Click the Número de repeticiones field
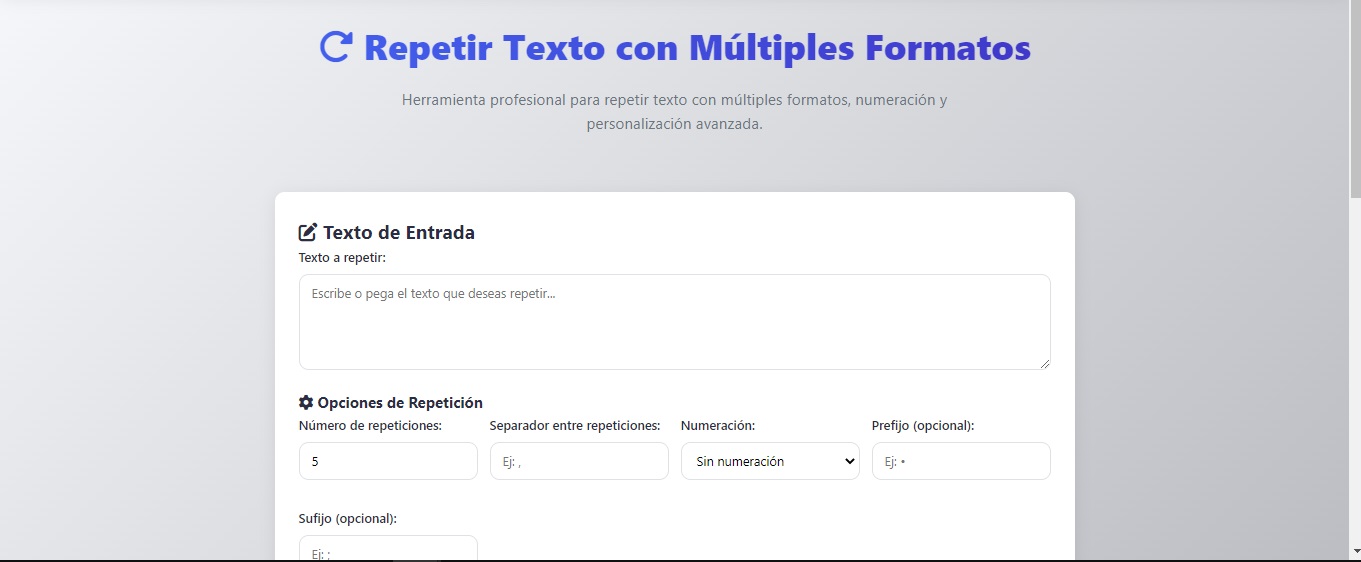 coord(388,461)
